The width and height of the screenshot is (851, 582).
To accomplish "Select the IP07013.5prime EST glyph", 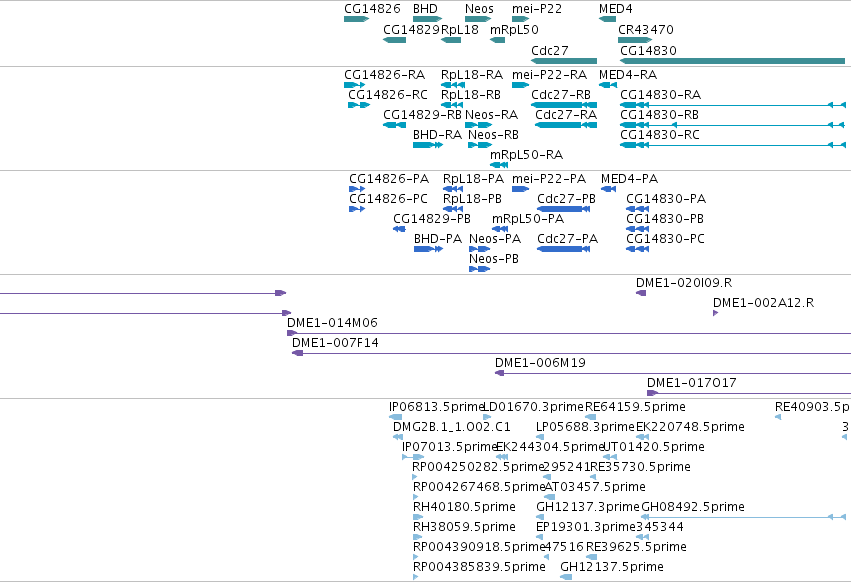I will coord(413,457).
